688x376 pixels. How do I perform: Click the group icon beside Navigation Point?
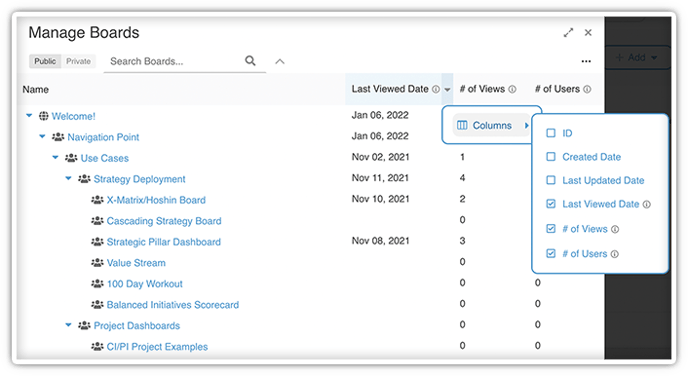point(58,137)
